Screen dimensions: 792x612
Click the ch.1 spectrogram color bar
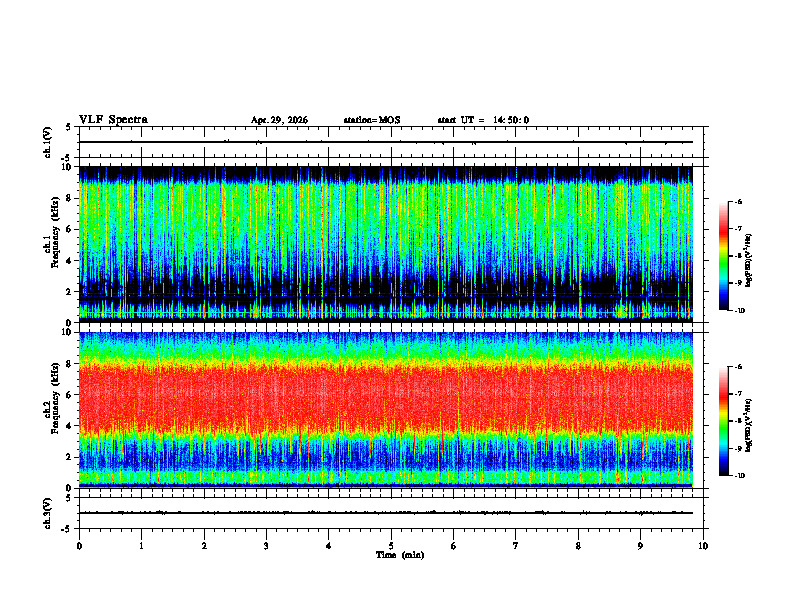click(x=724, y=256)
